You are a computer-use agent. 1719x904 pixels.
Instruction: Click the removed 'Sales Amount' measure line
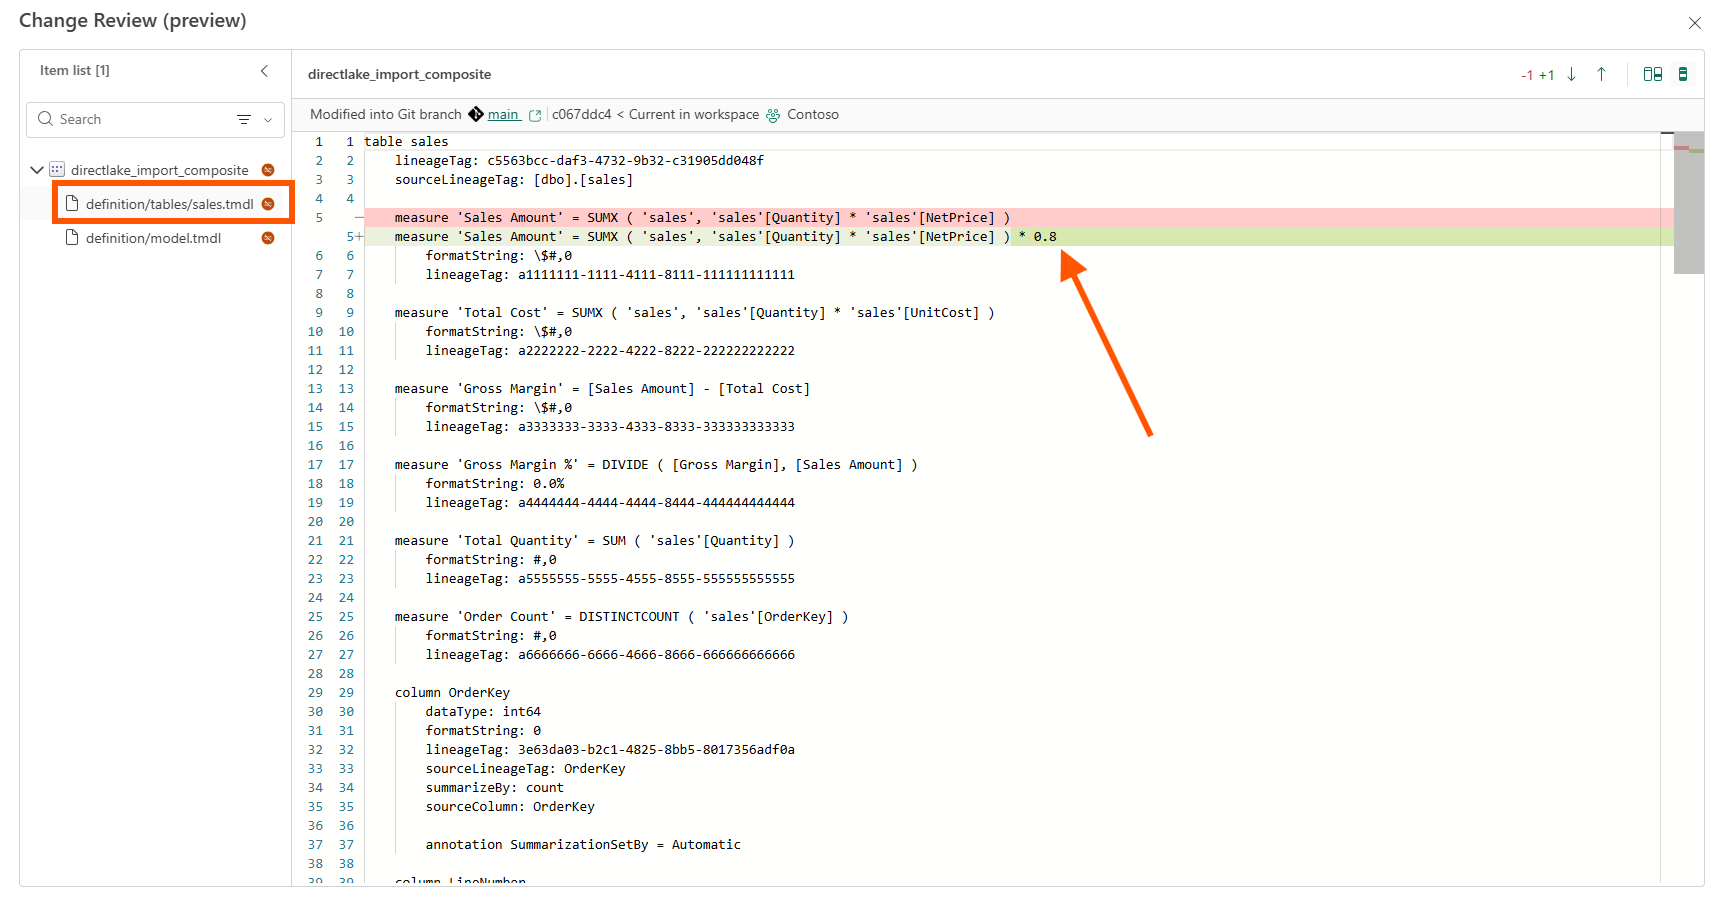[702, 217]
